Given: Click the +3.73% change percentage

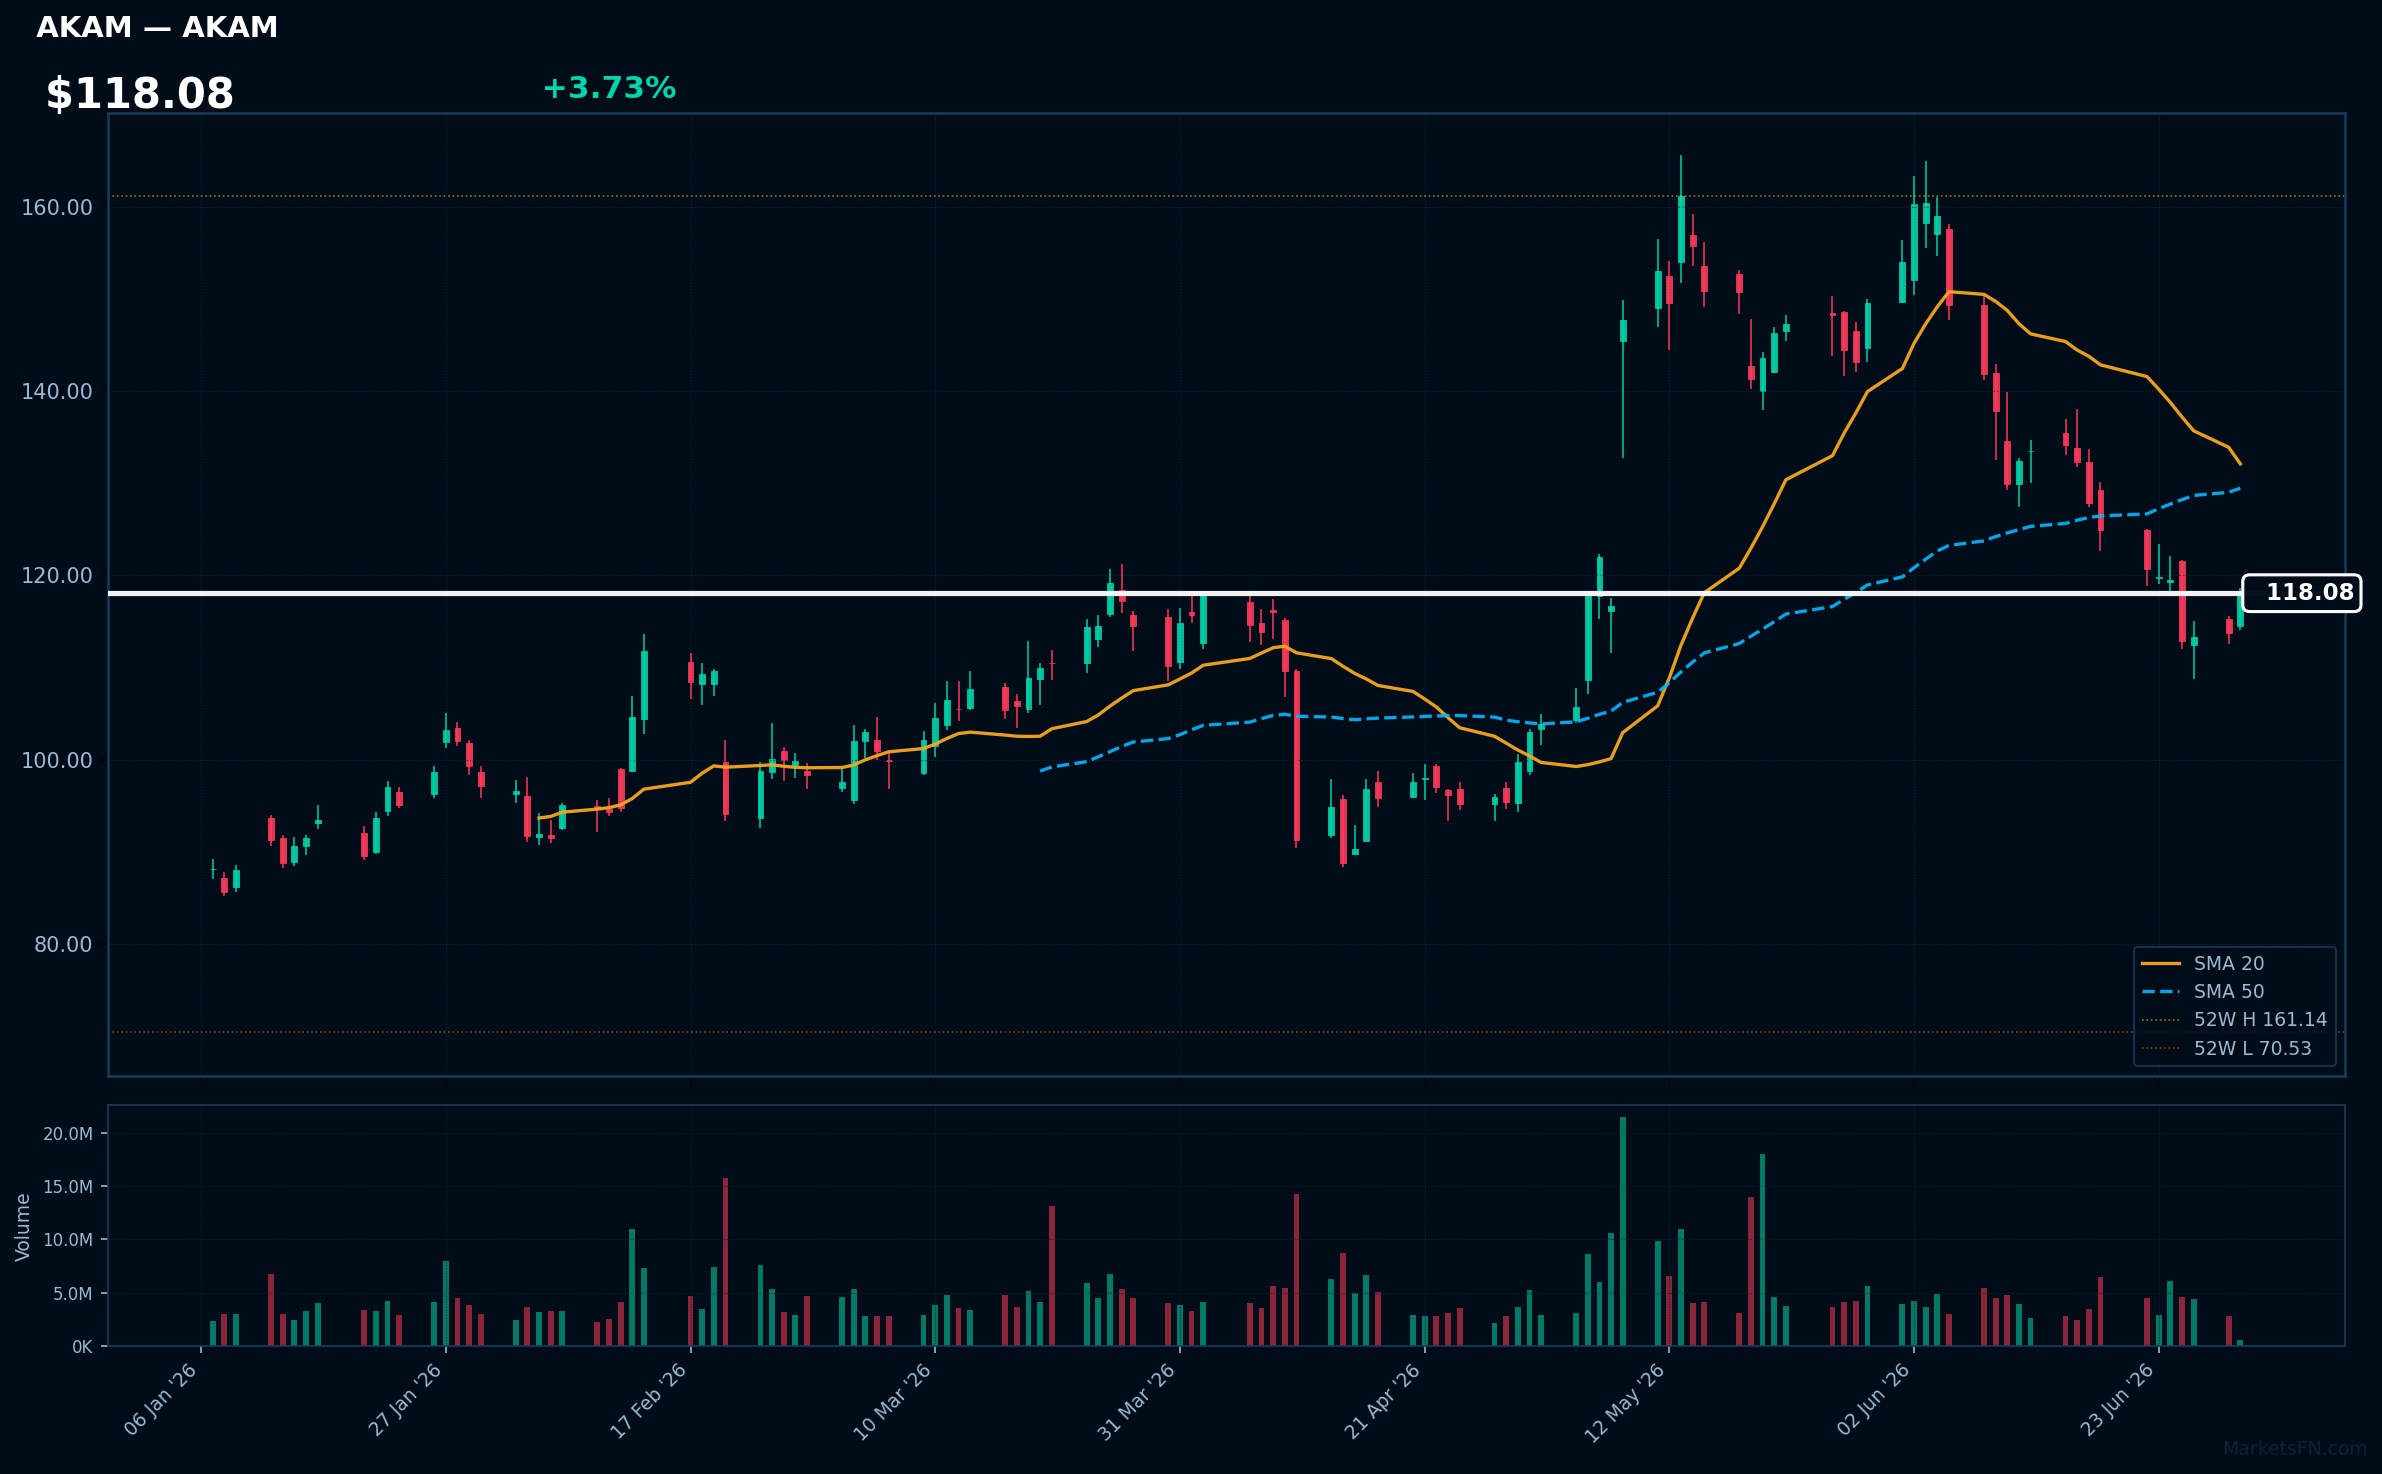Looking at the screenshot, I should click(x=609, y=89).
